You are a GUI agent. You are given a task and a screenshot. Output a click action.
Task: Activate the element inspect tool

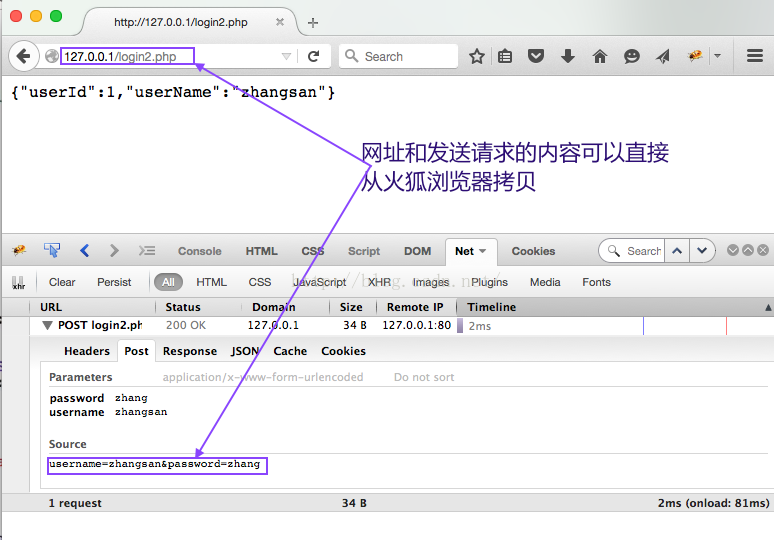[52, 250]
